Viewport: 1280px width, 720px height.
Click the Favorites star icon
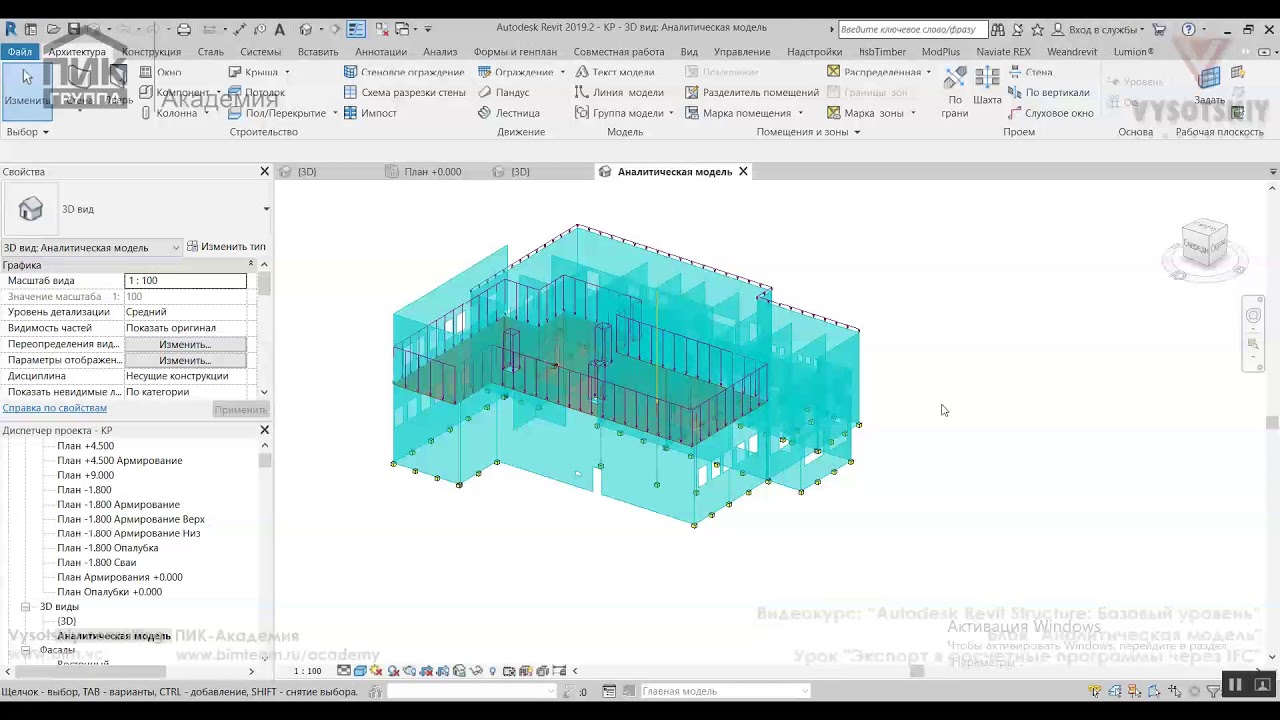tap(1037, 30)
